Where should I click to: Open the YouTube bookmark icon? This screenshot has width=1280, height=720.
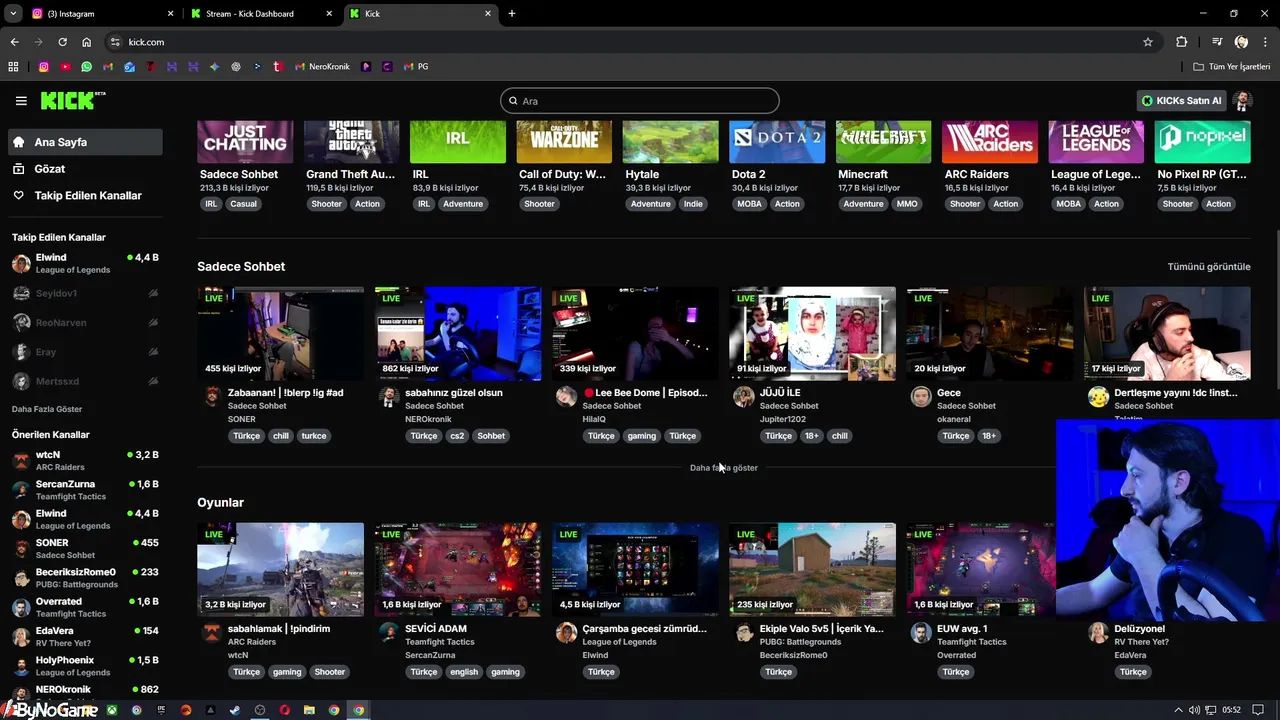coord(65,67)
